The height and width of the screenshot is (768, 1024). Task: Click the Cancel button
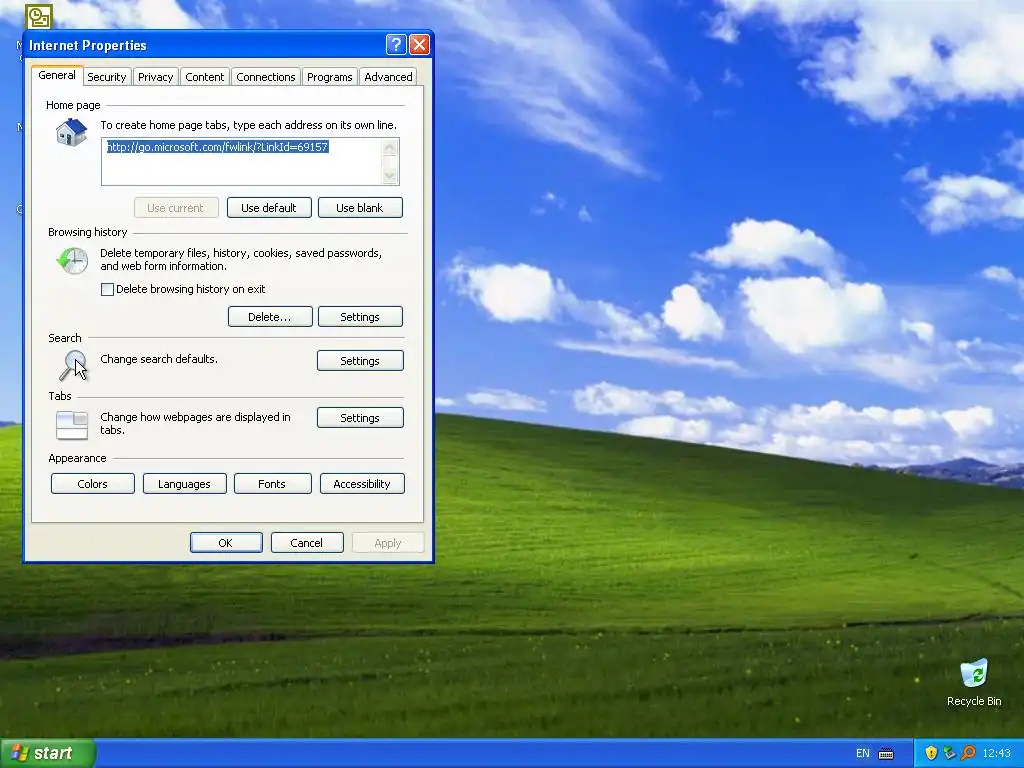[306, 543]
